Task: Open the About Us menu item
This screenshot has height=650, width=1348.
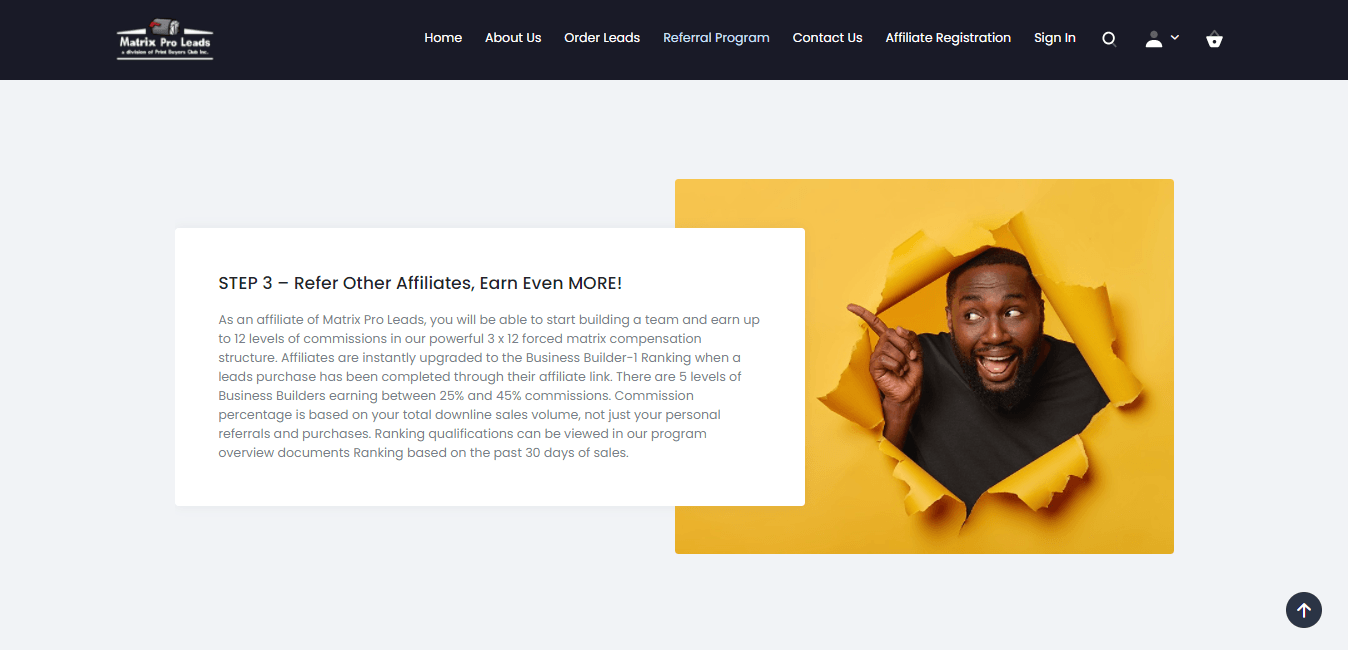Action: pos(513,38)
